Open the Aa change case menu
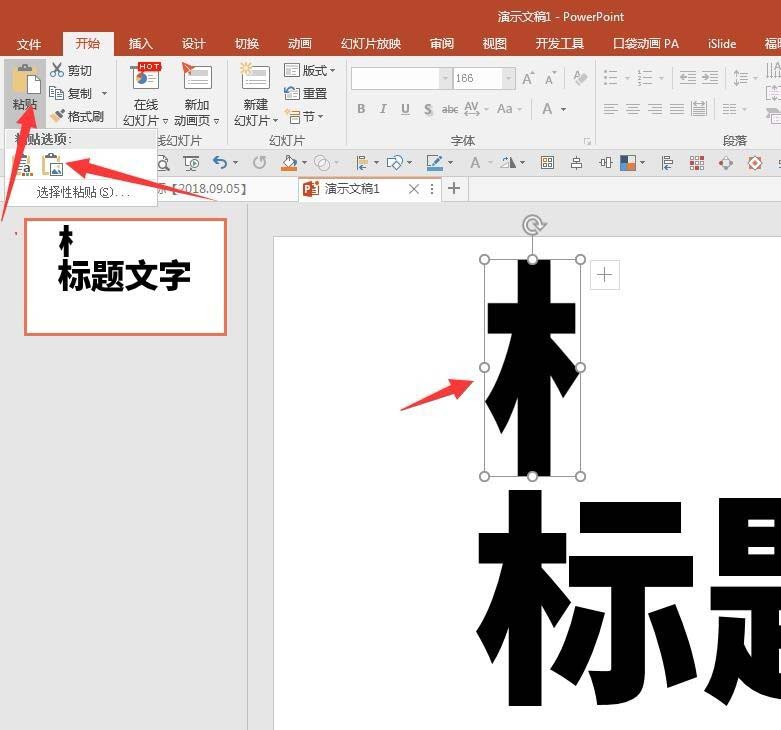Screen dimensions: 781x730 [x=509, y=109]
